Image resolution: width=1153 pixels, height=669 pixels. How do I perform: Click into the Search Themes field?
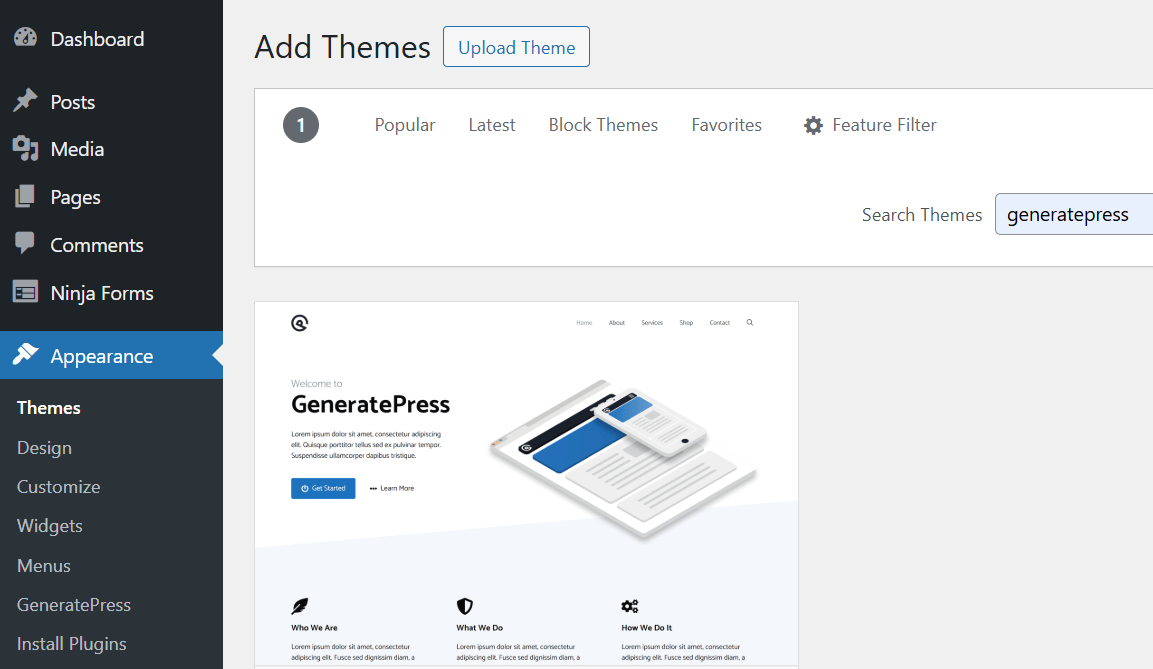point(1075,215)
